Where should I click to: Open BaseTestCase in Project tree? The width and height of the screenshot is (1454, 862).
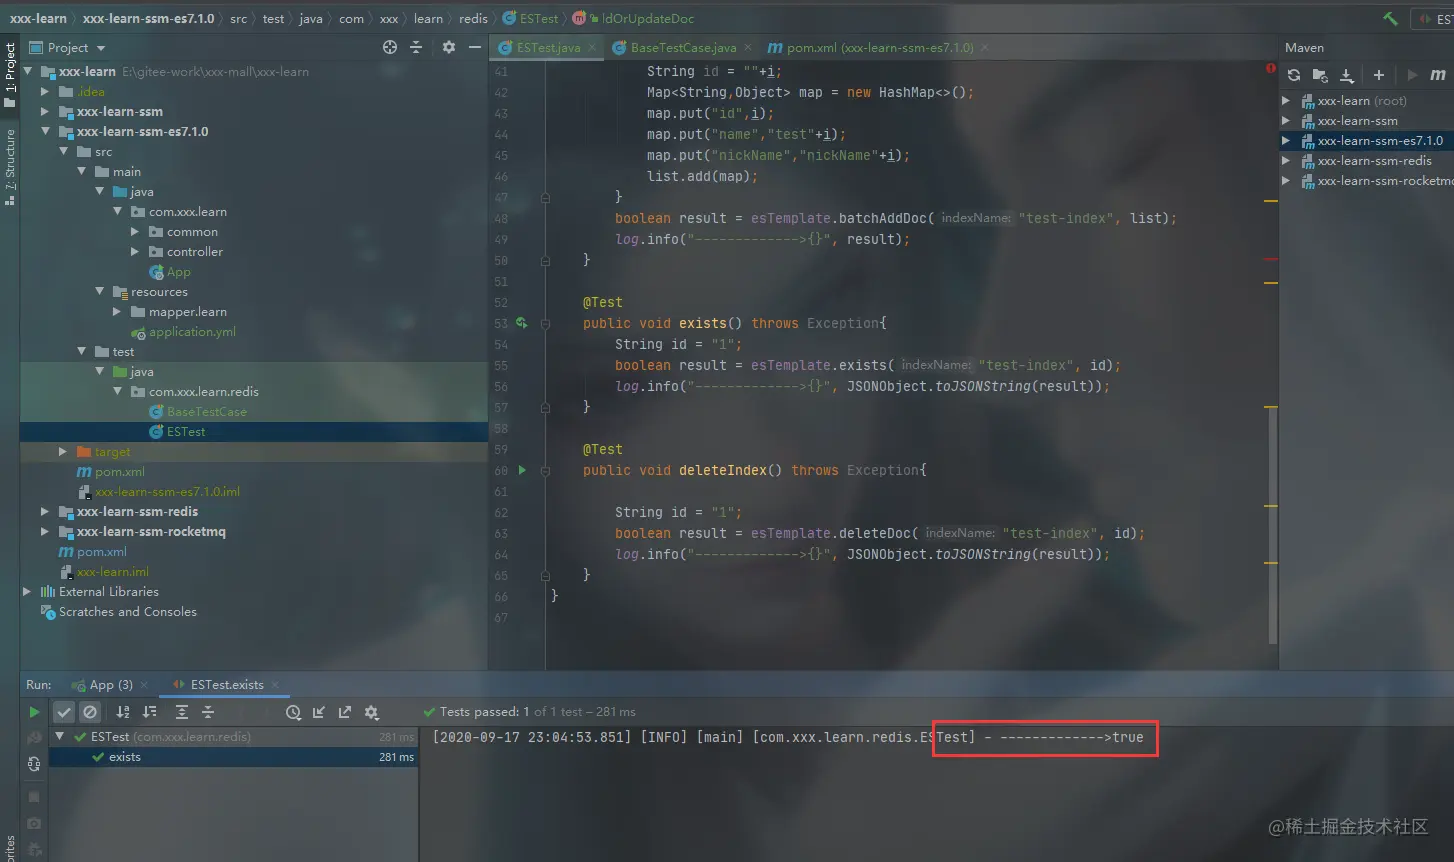[206, 411]
